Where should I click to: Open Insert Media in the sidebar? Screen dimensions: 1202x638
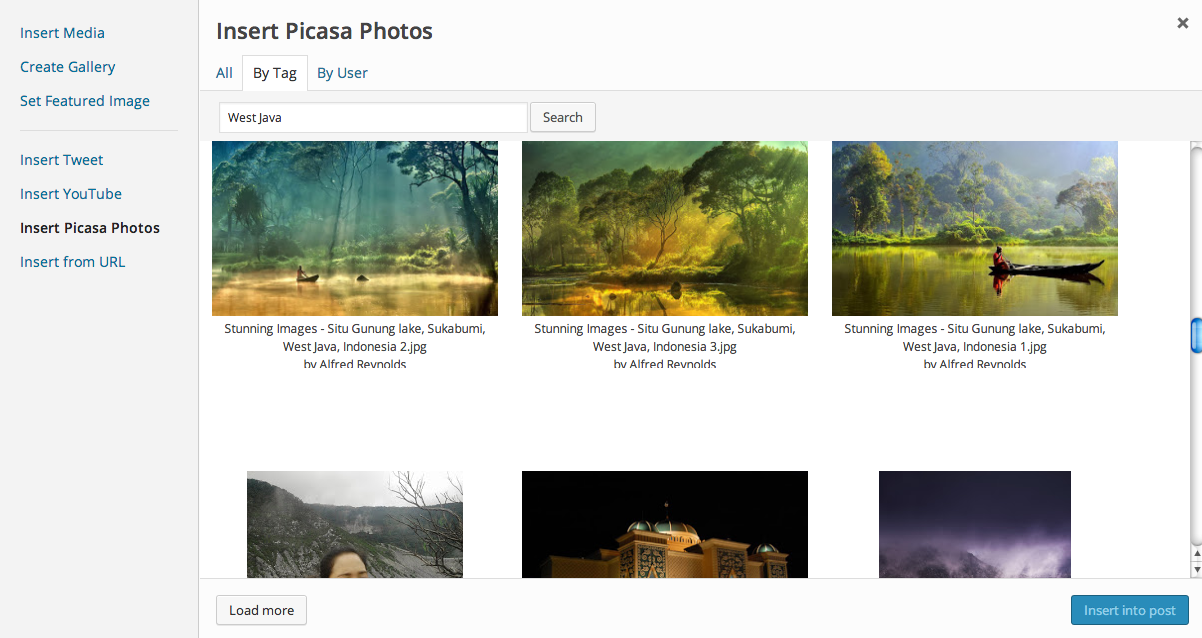point(62,33)
